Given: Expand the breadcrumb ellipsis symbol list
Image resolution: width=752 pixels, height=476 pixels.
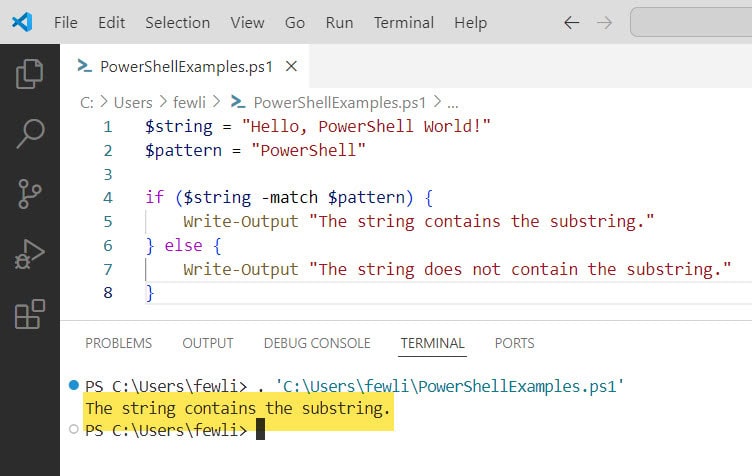Looking at the screenshot, I should pyautogui.click(x=452, y=103).
